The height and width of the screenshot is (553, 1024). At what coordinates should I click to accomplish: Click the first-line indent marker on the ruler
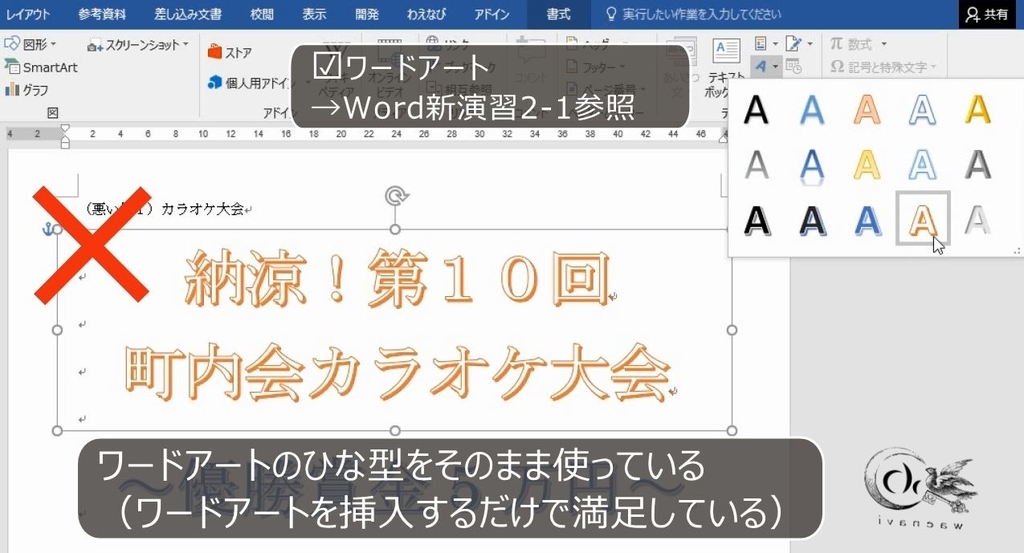(x=65, y=129)
